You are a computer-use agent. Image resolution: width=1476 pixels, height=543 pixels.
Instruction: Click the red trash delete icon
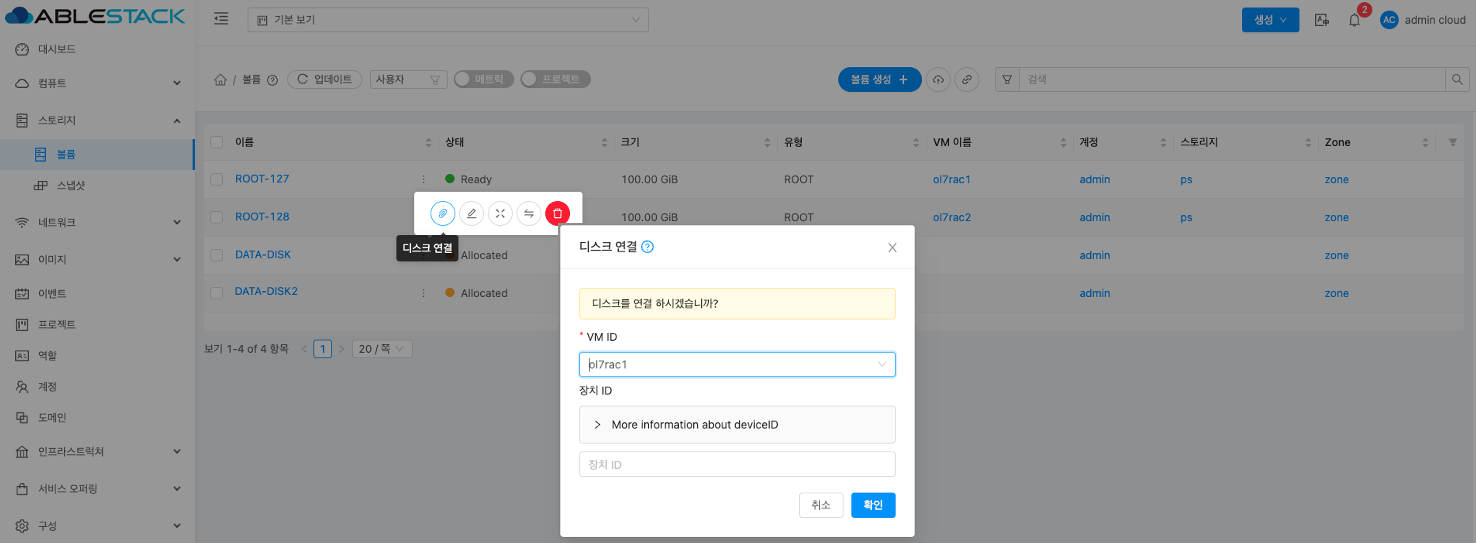[558, 213]
